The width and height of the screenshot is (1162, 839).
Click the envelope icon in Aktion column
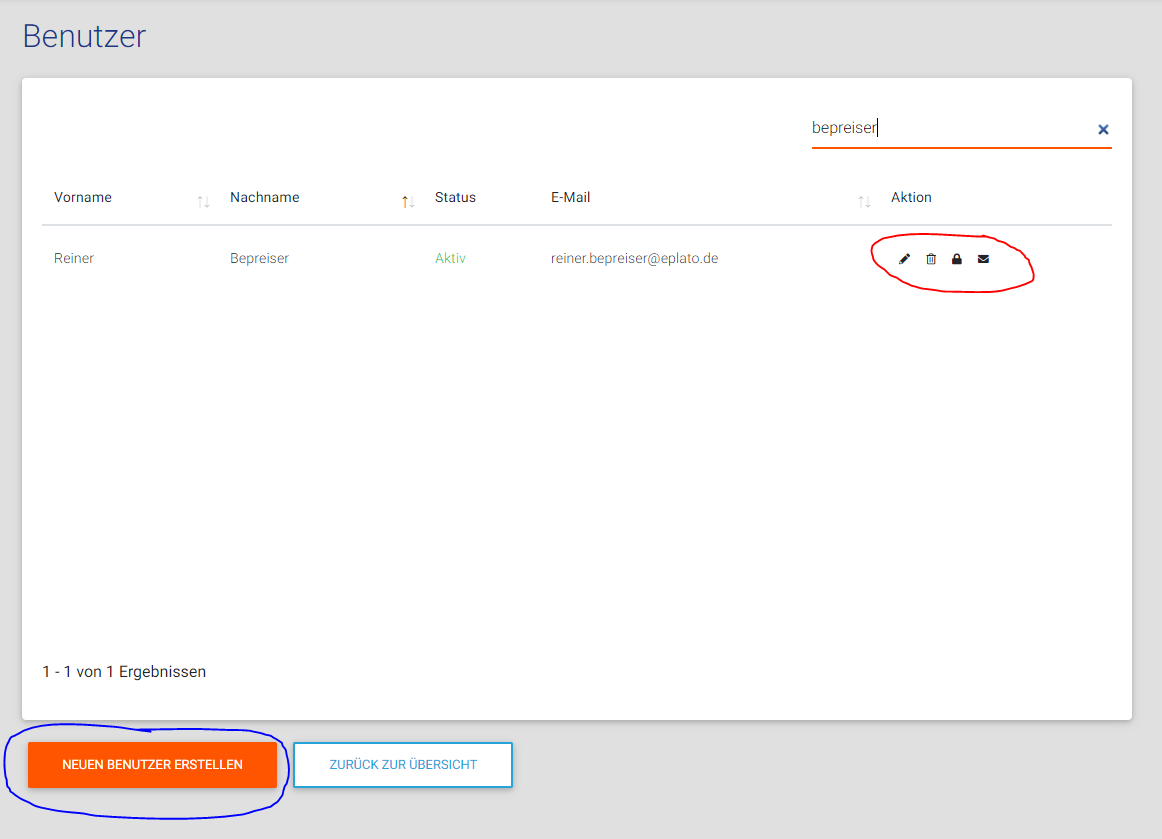point(983,259)
